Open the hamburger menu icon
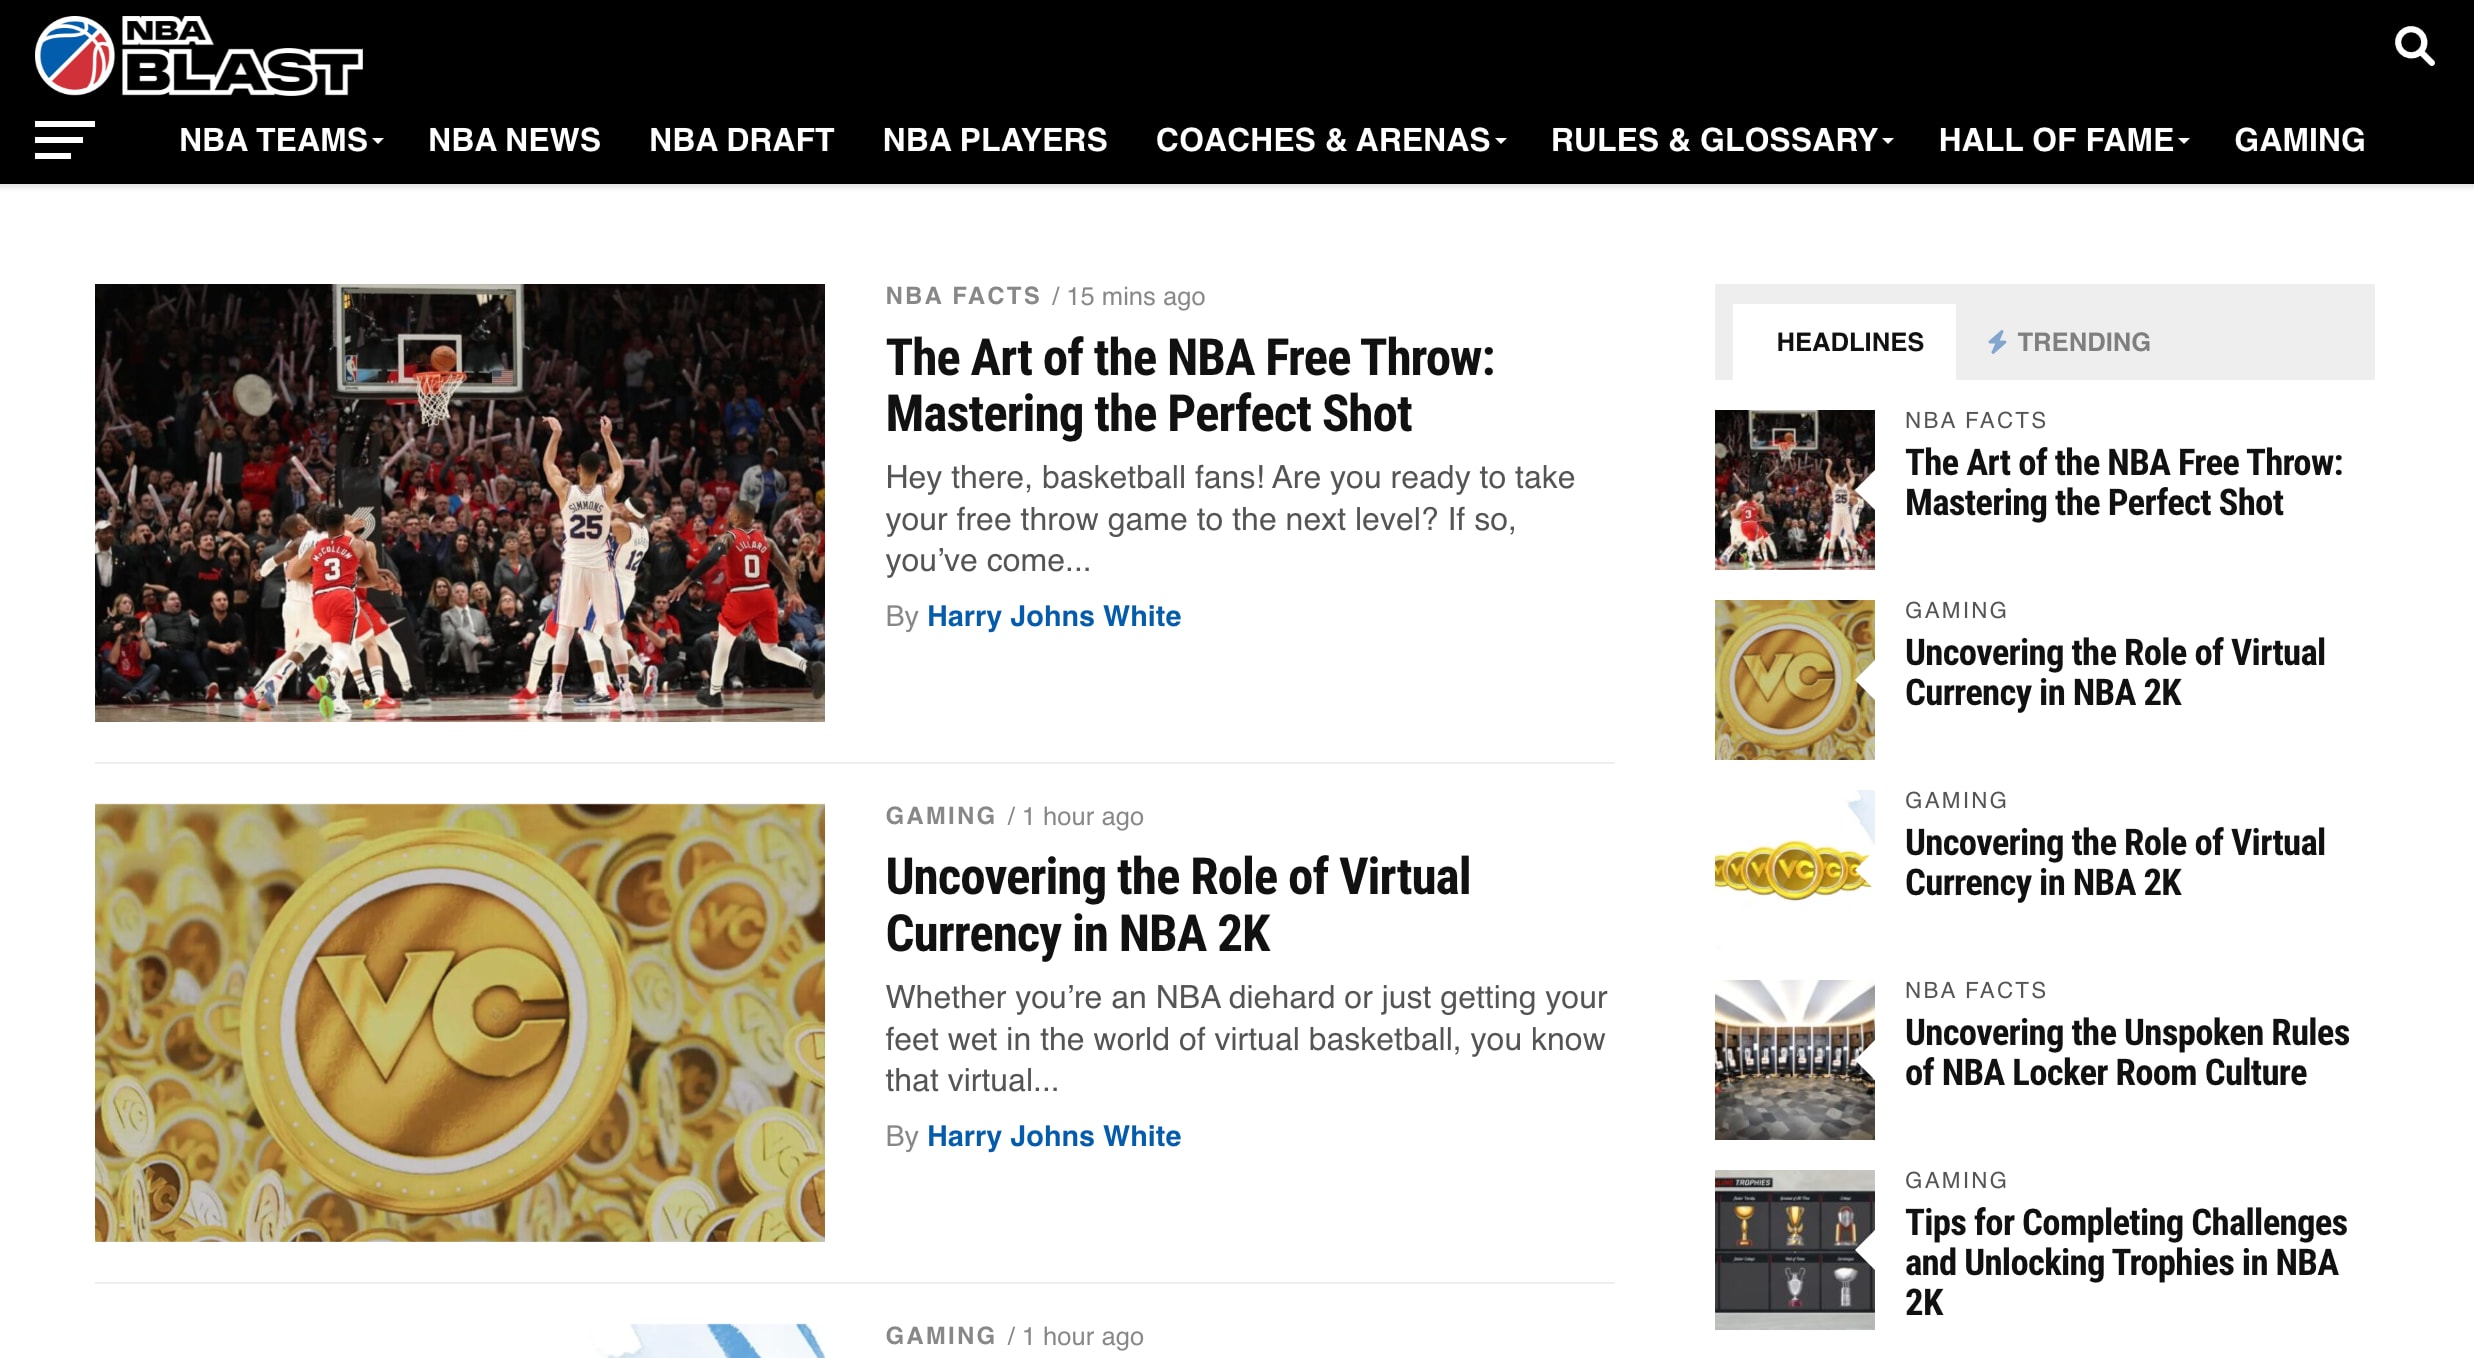Image resolution: width=2474 pixels, height=1358 pixels. [64, 140]
